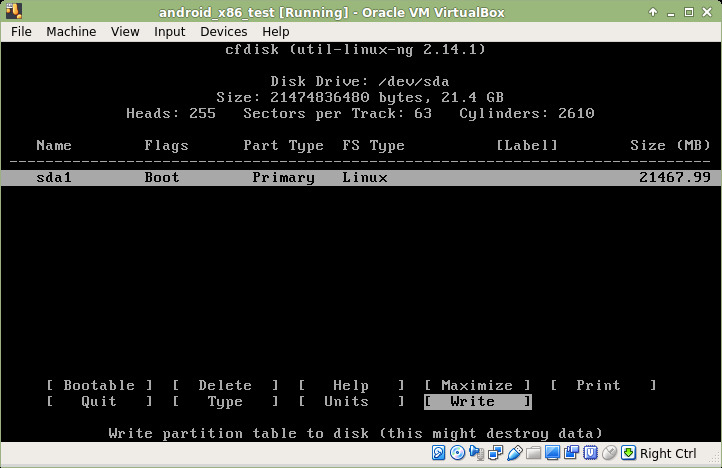The height and width of the screenshot is (468, 722).
Task: Select the Bootable option in cfdisk
Action: [99, 385]
